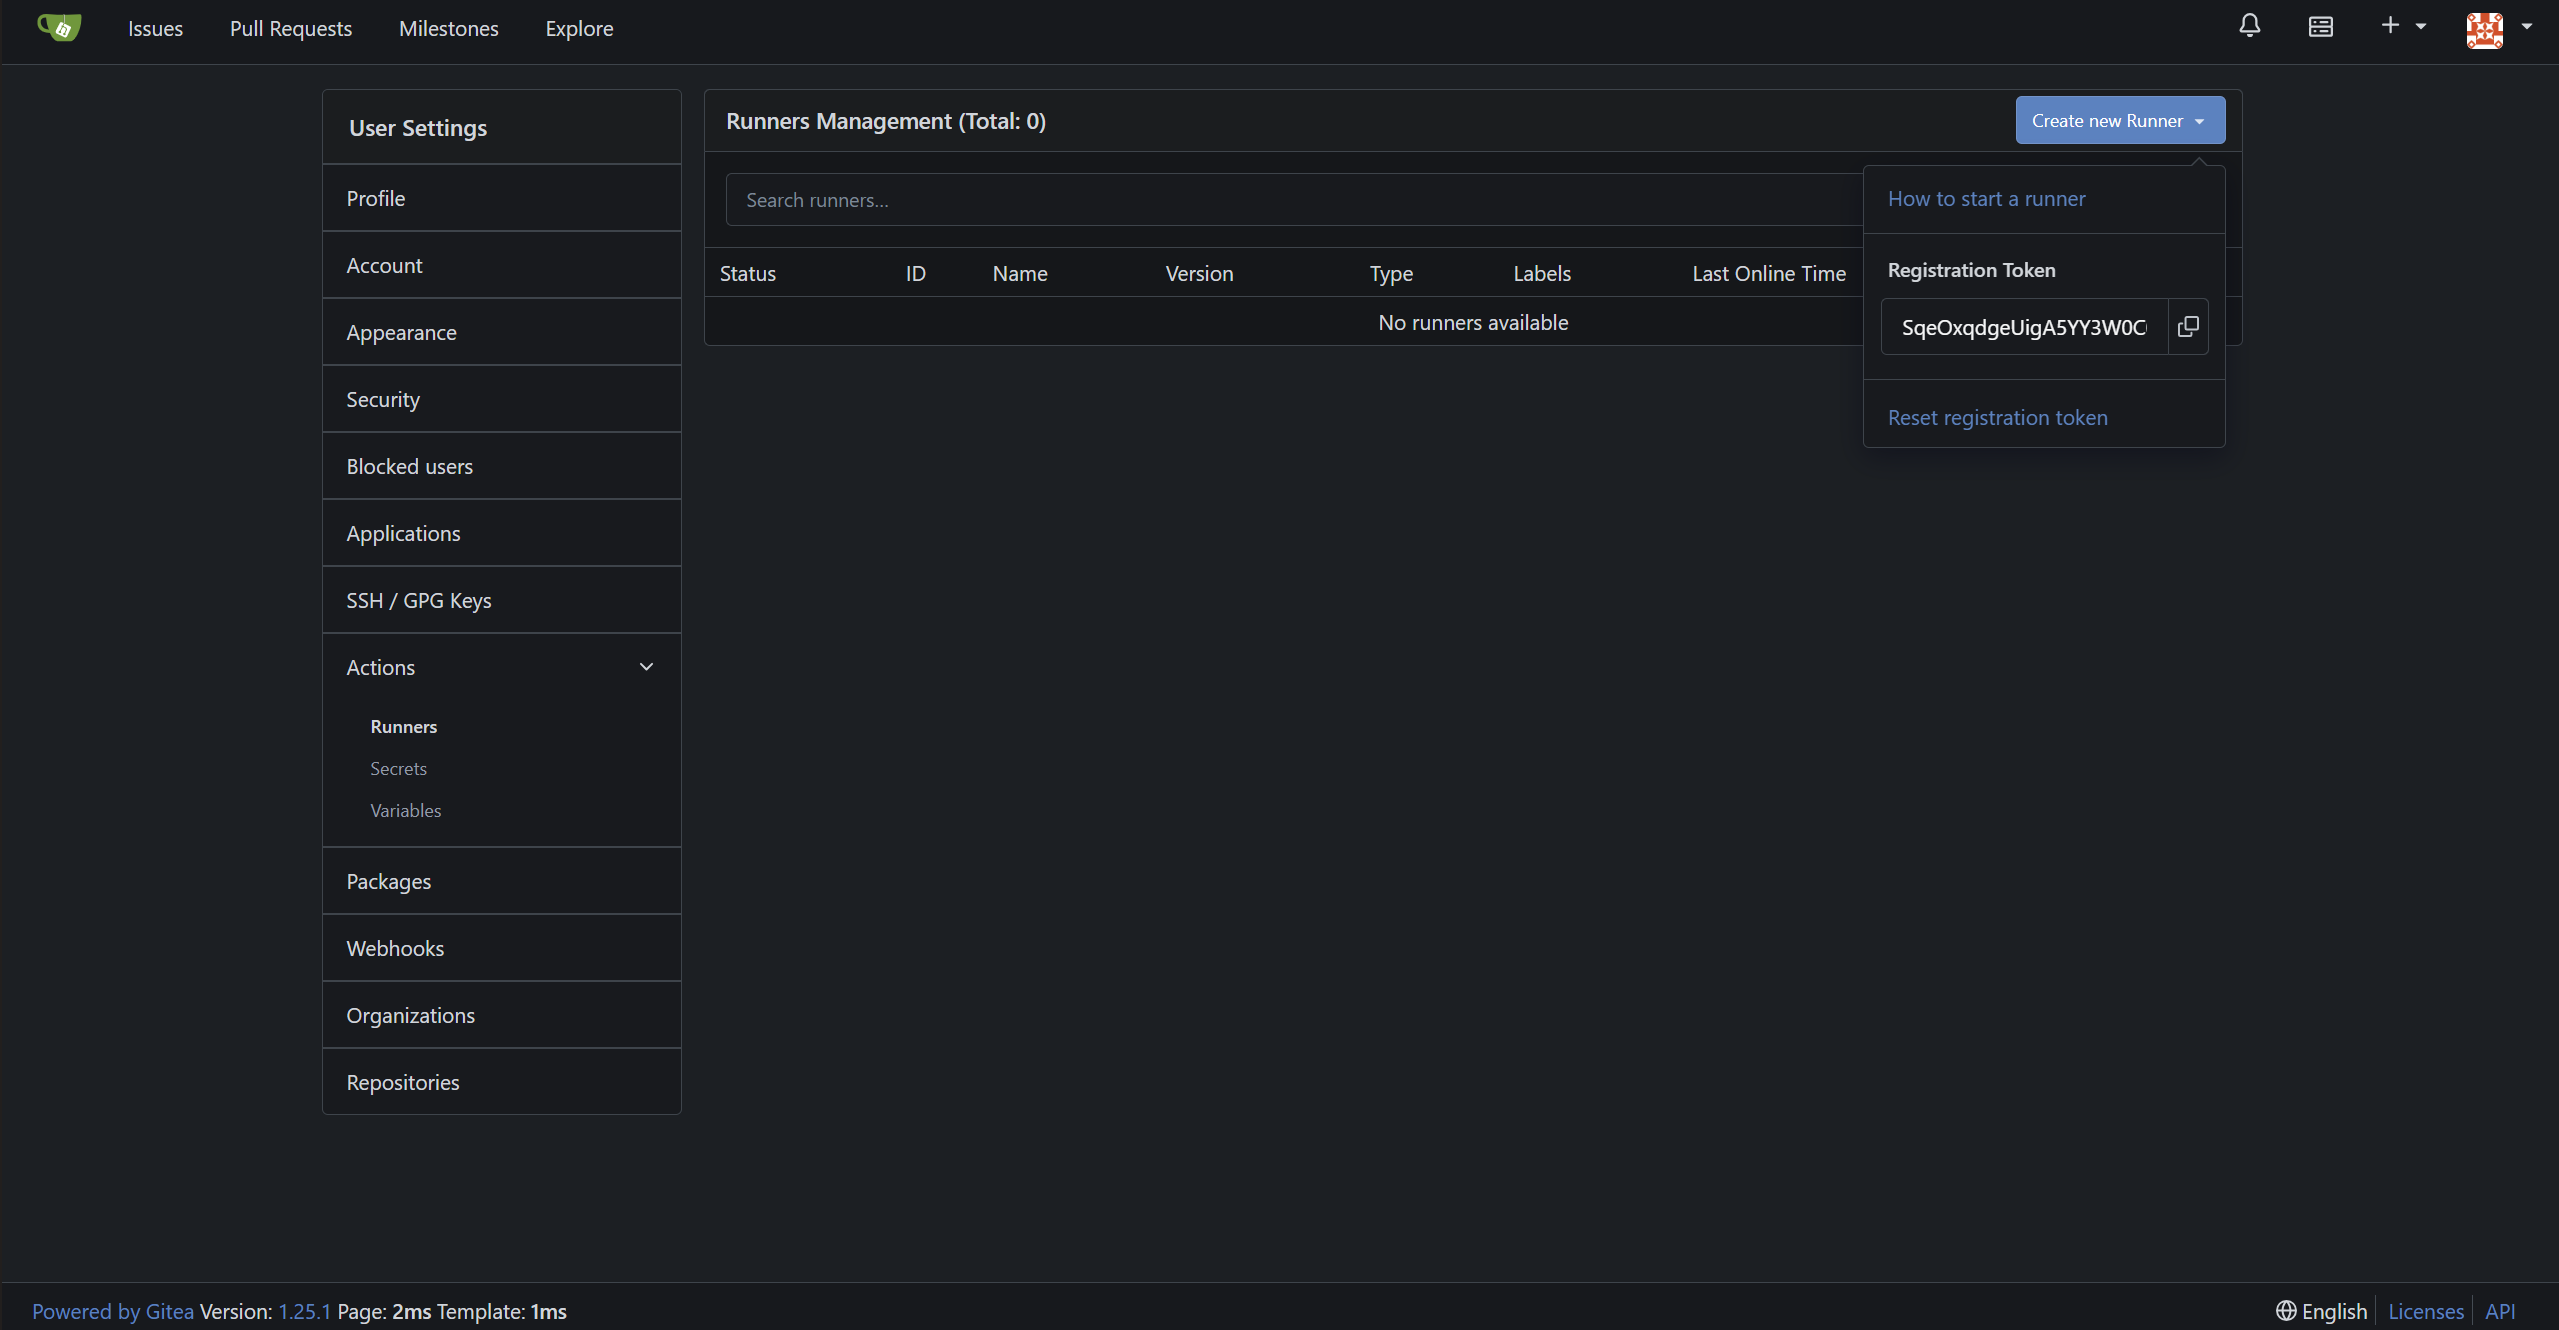Open the Variables subsection
The image size is (2559, 1330).
[405, 811]
